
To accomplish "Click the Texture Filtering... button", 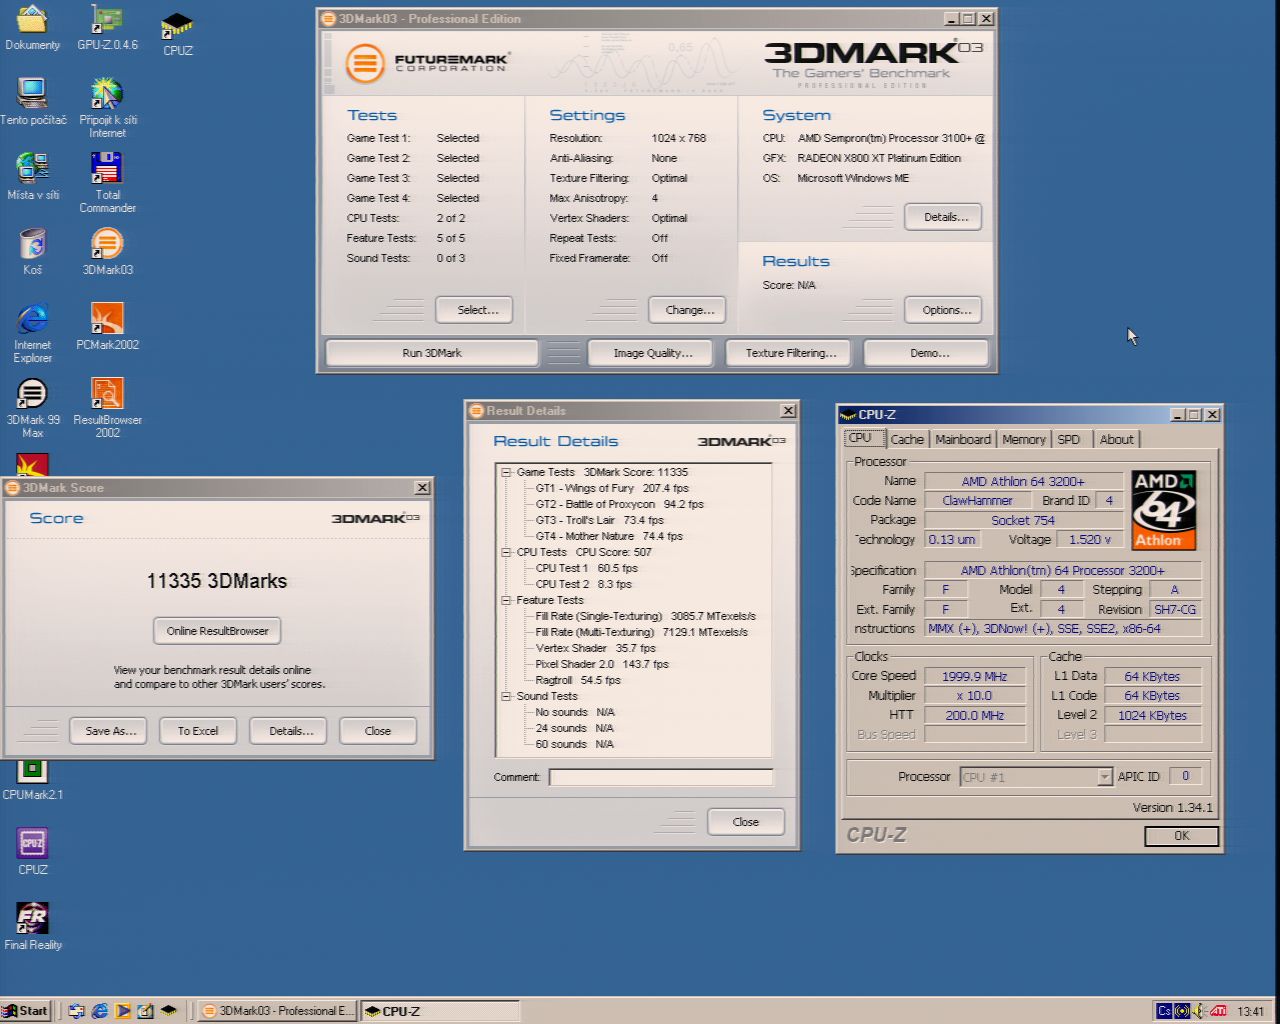I will [791, 353].
